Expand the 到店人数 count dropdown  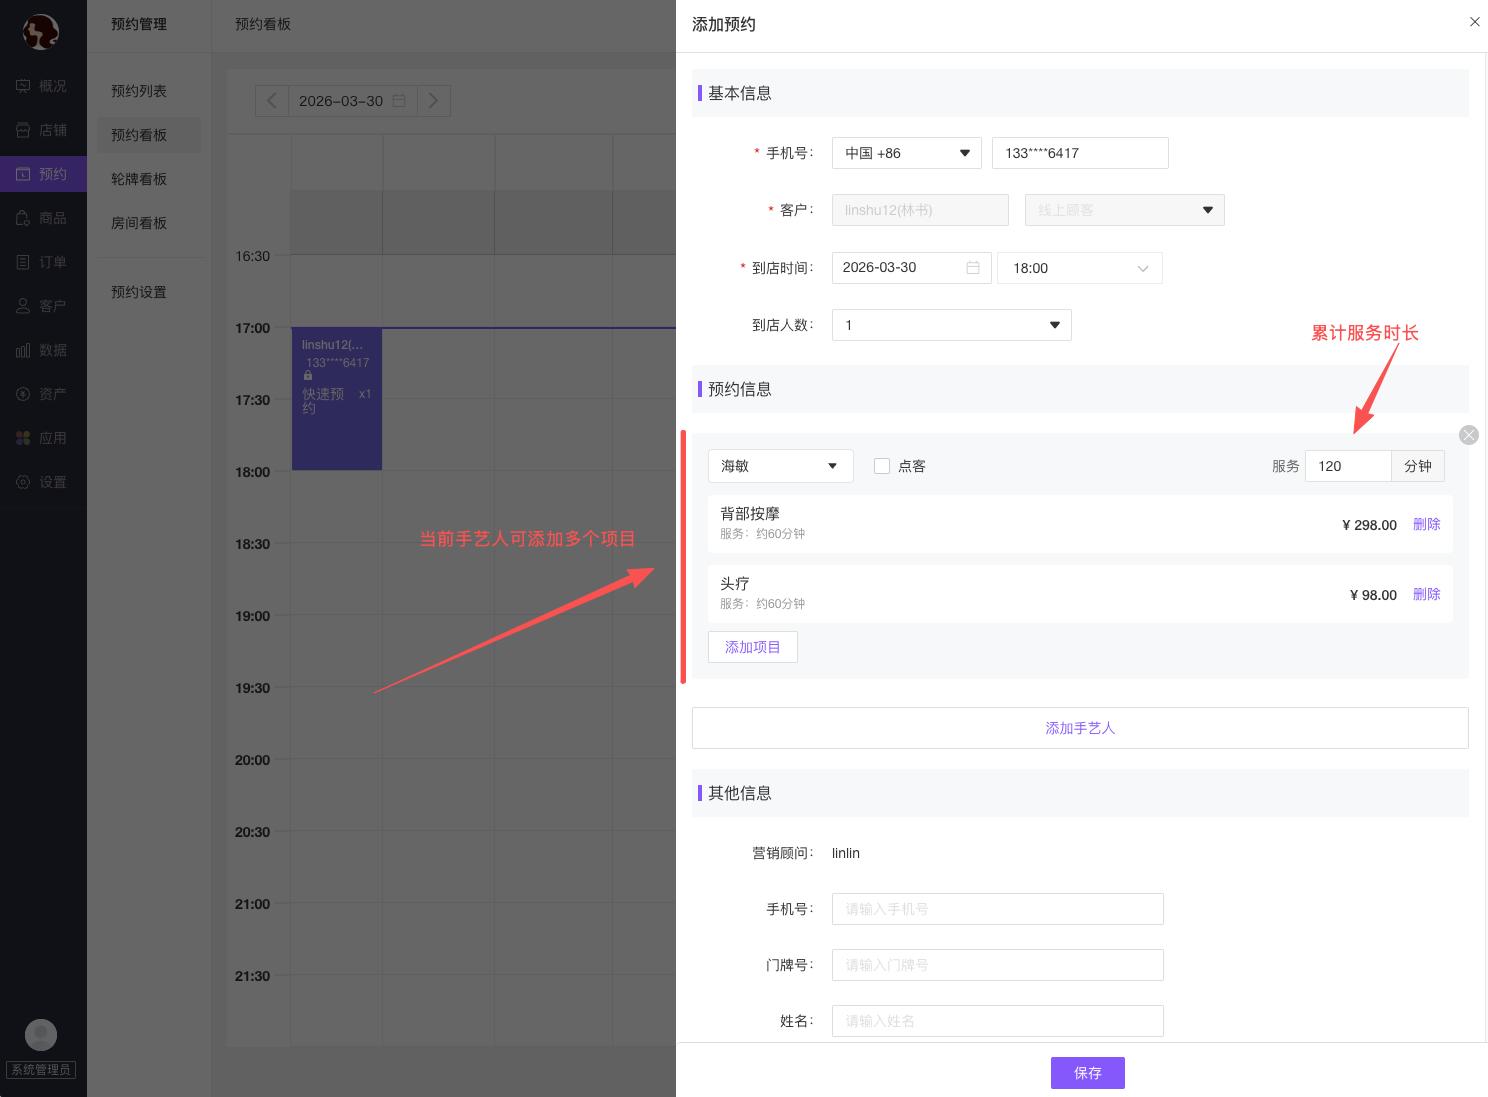951,325
